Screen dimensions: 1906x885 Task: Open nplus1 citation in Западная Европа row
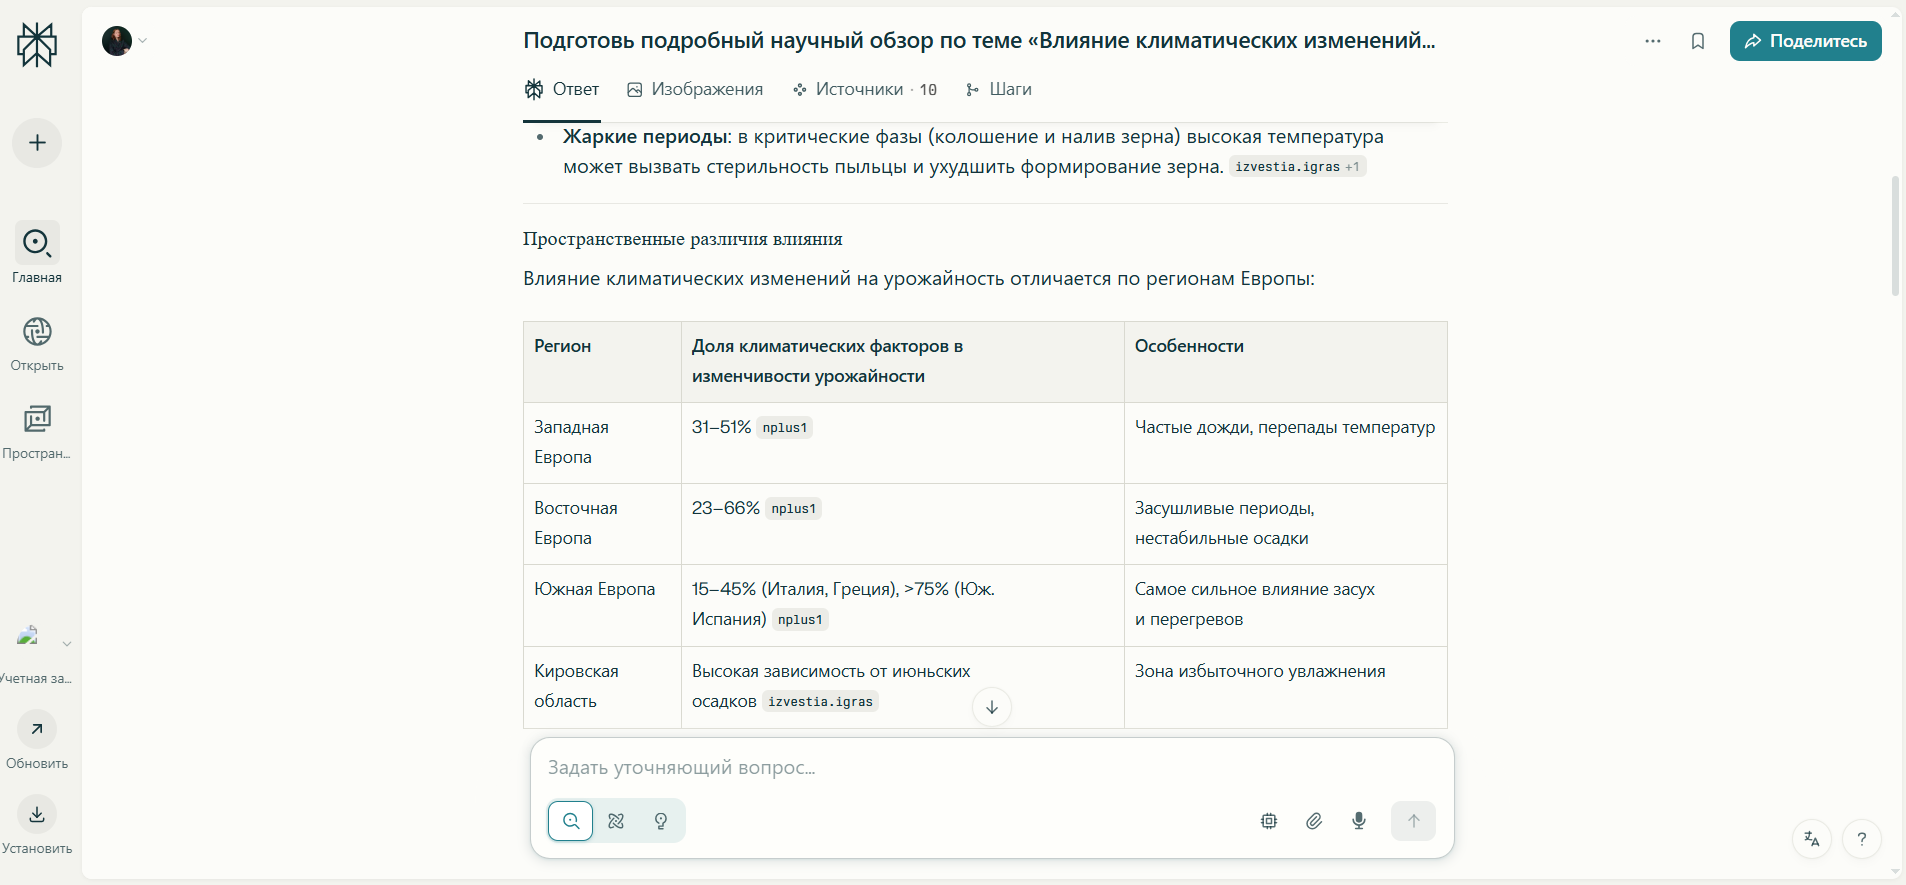click(x=784, y=428)
